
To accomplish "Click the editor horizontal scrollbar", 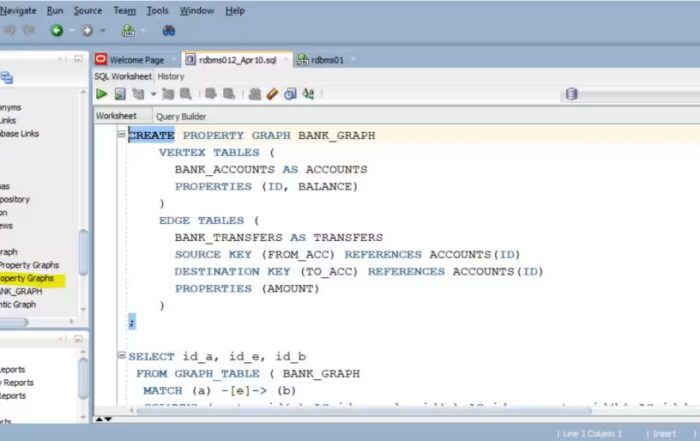I will tap(364, 410).
